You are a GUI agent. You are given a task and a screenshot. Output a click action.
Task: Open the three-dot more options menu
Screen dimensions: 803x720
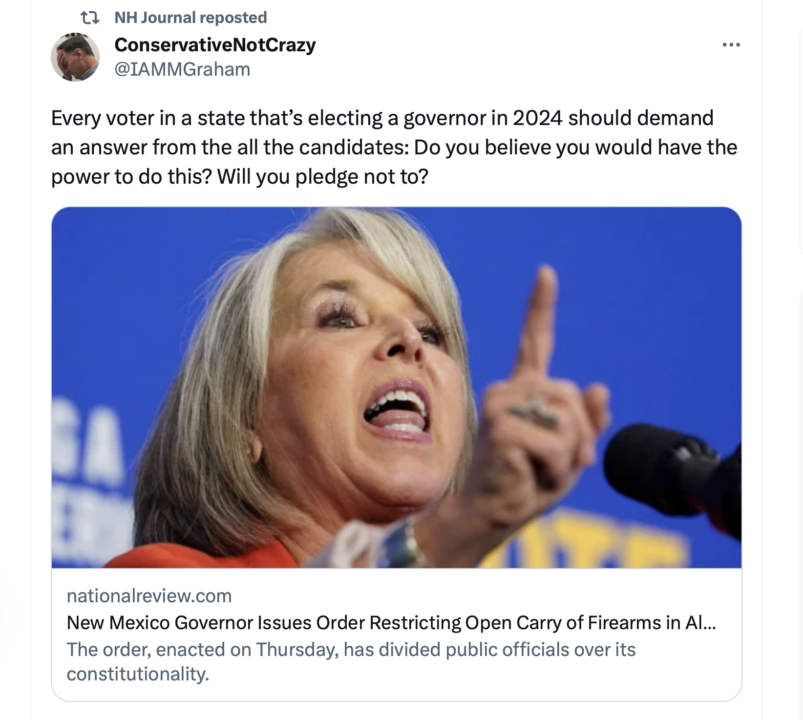(731, 45)
